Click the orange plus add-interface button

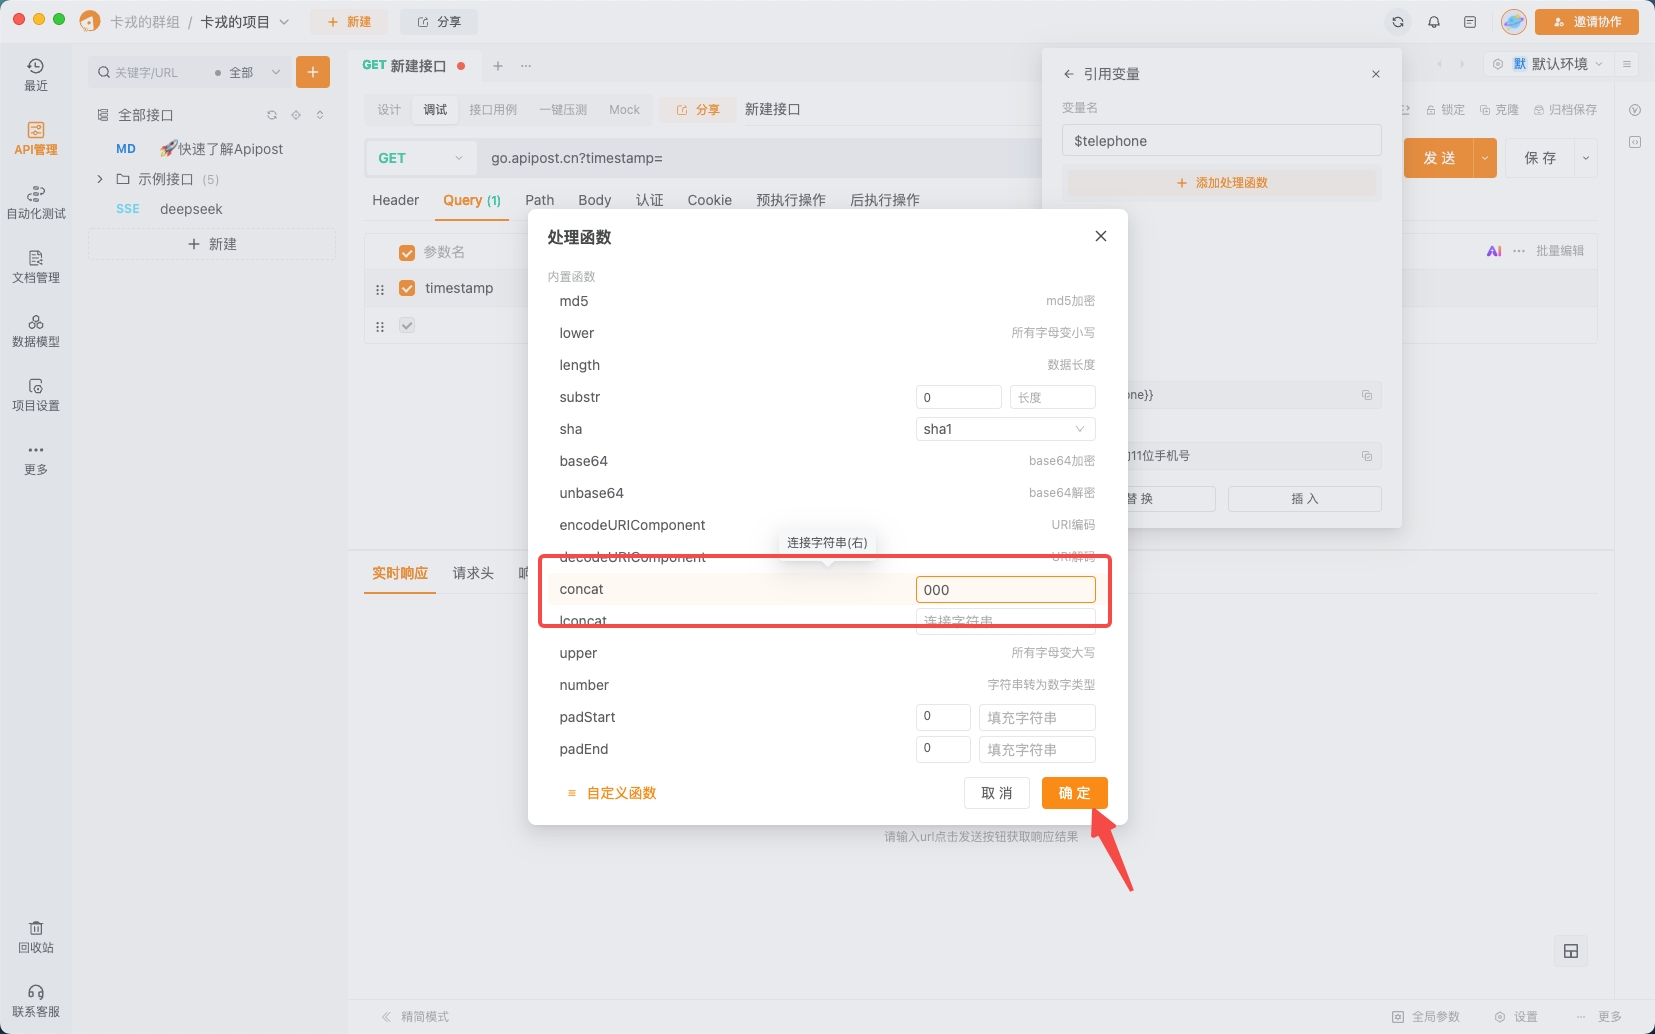click(313, 72)
